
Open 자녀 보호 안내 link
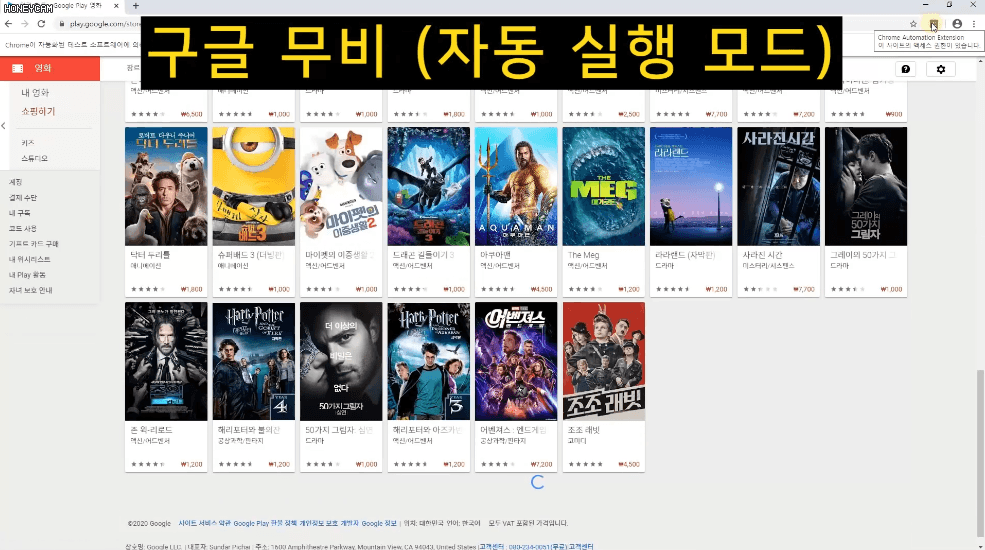pos(30,290)
